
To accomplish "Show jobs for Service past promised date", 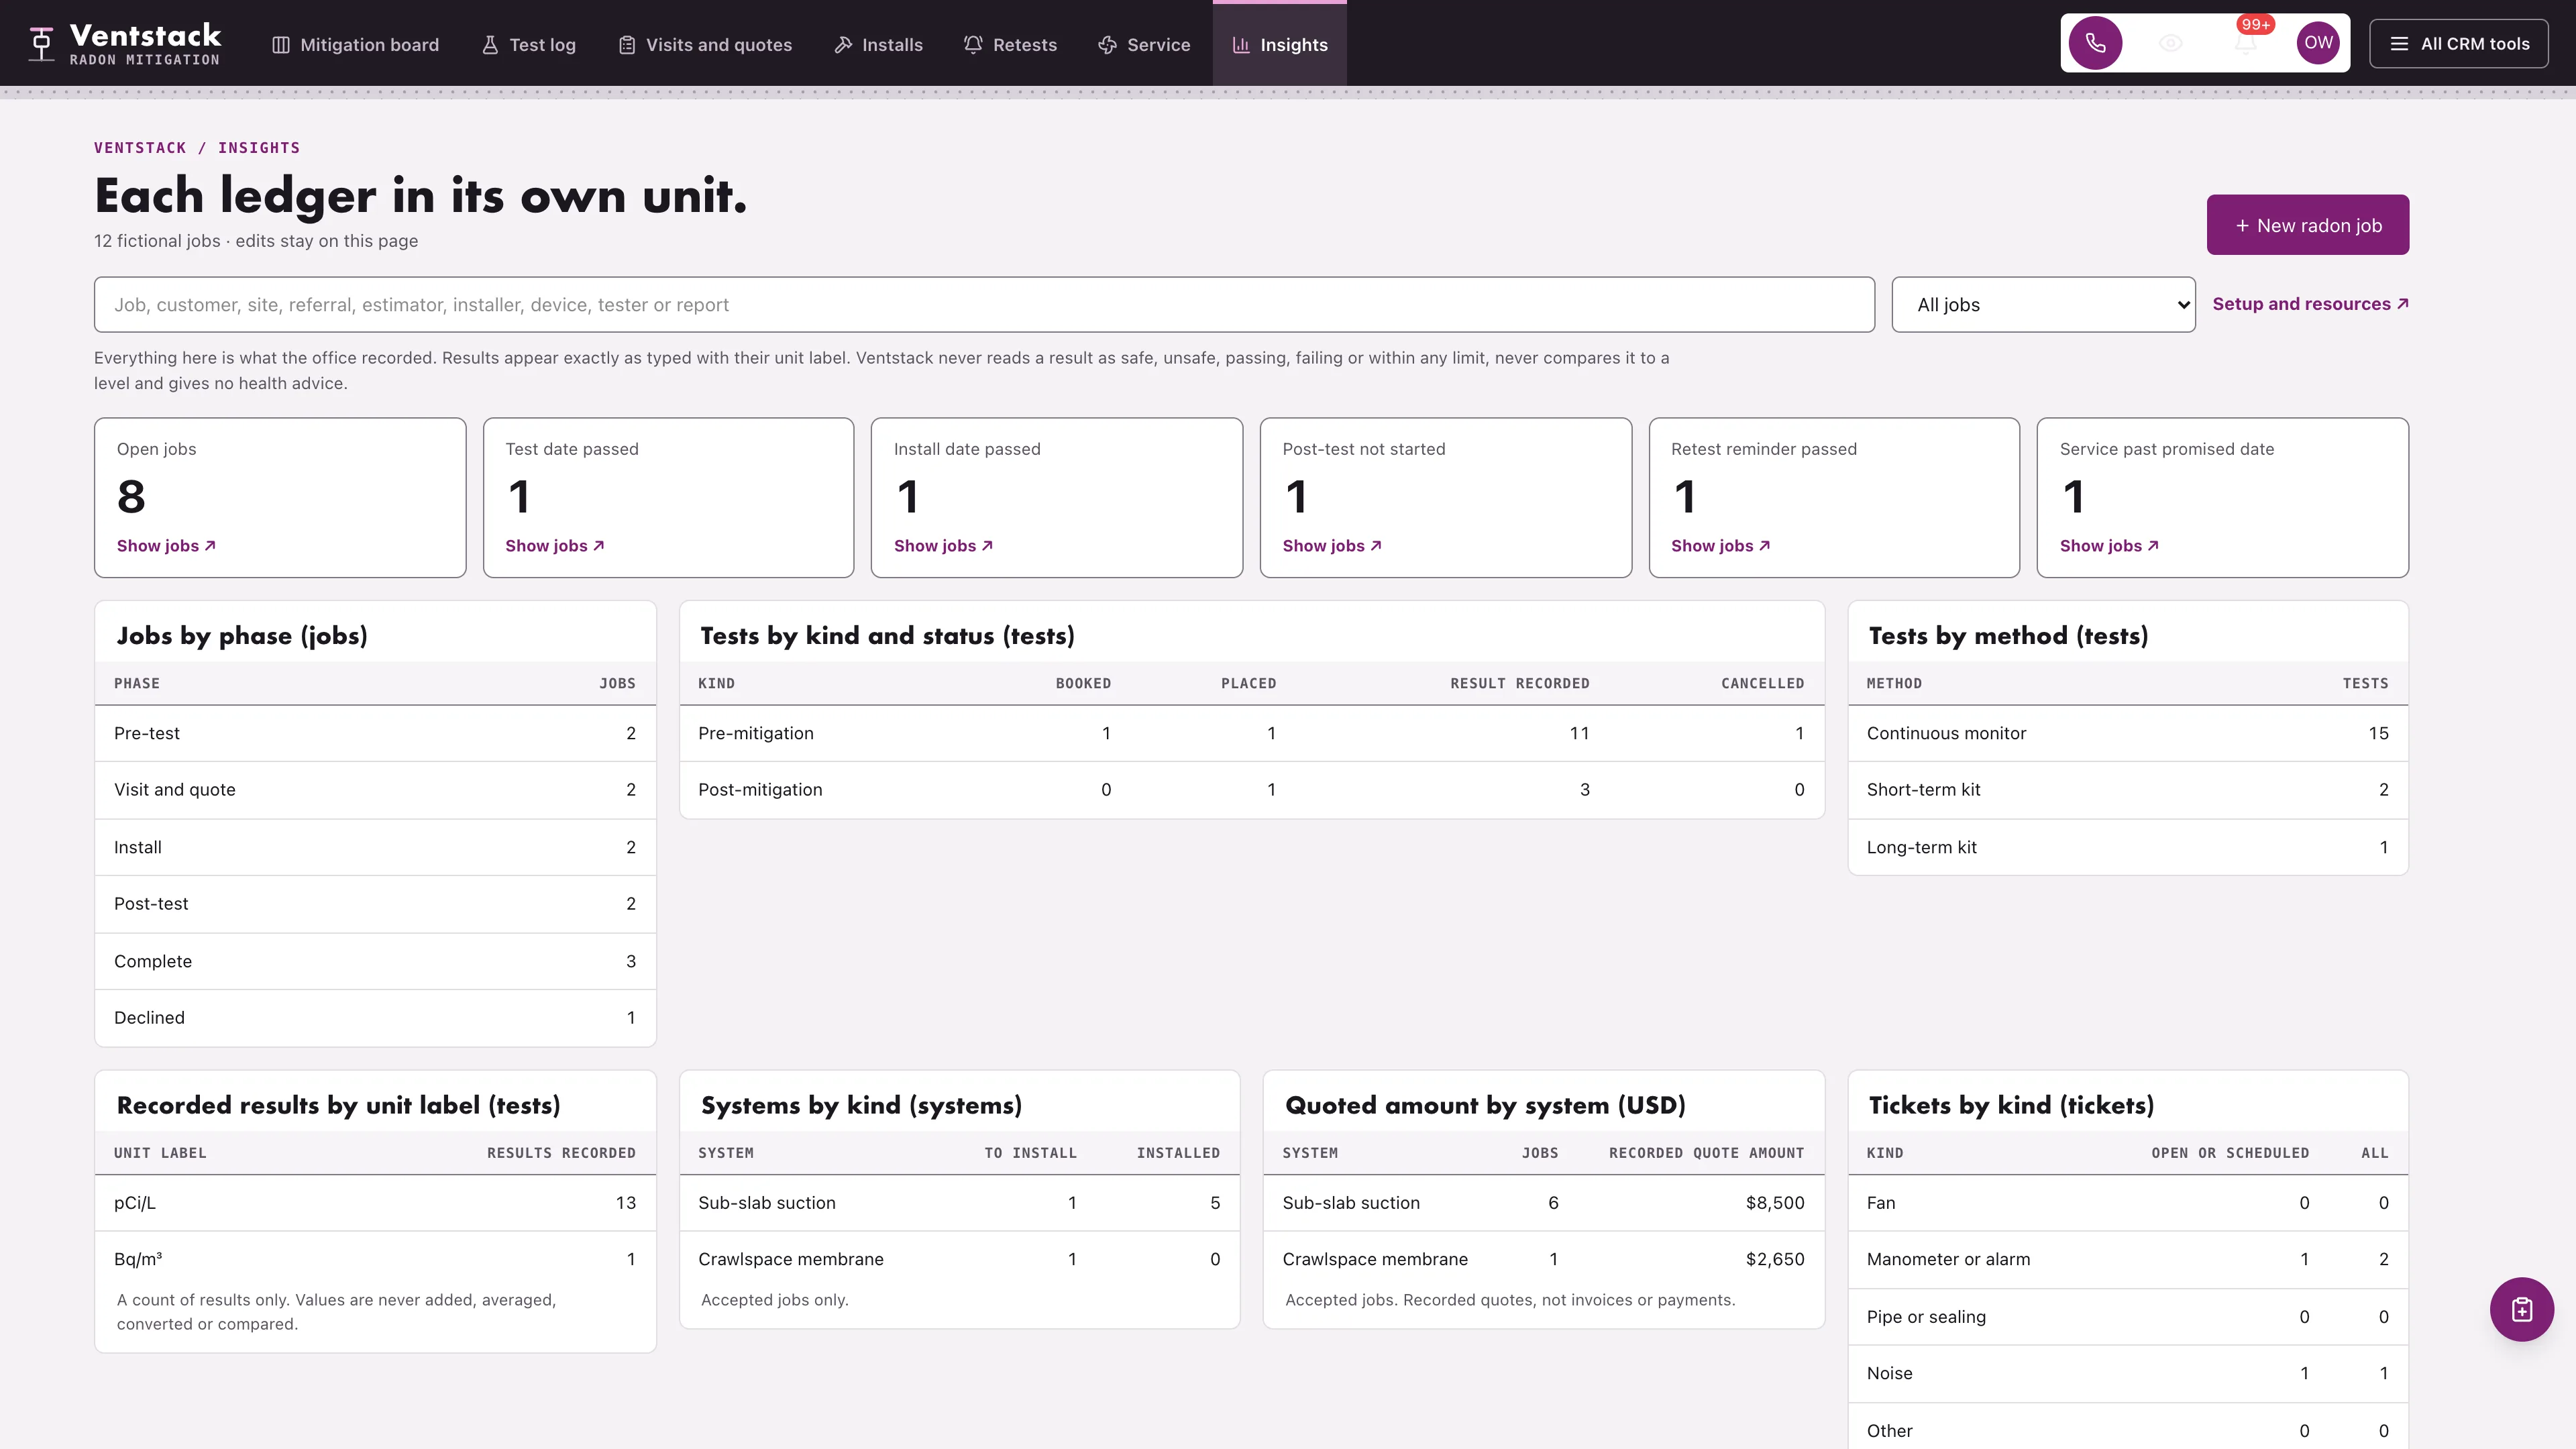I will coord(2109,546).
